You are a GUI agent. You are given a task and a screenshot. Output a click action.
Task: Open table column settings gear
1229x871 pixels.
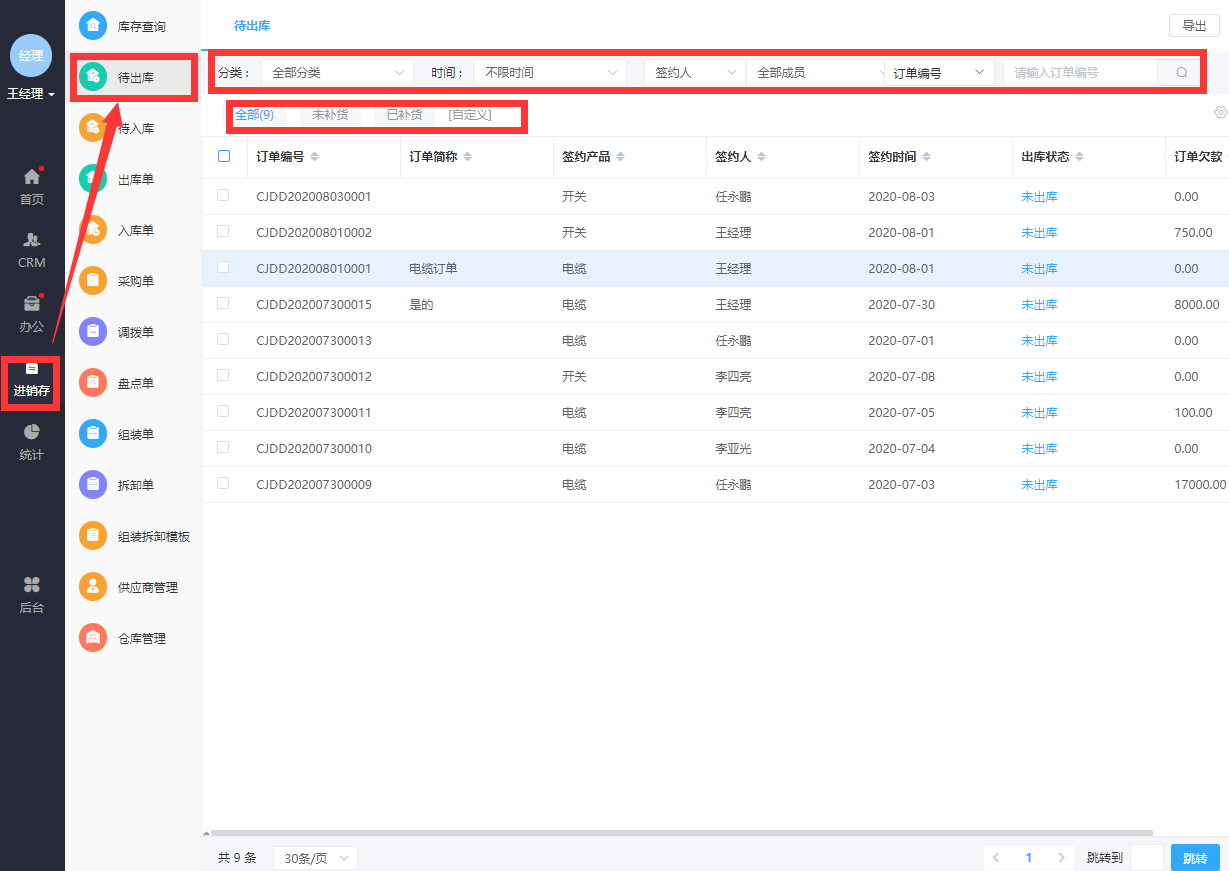1219,113
